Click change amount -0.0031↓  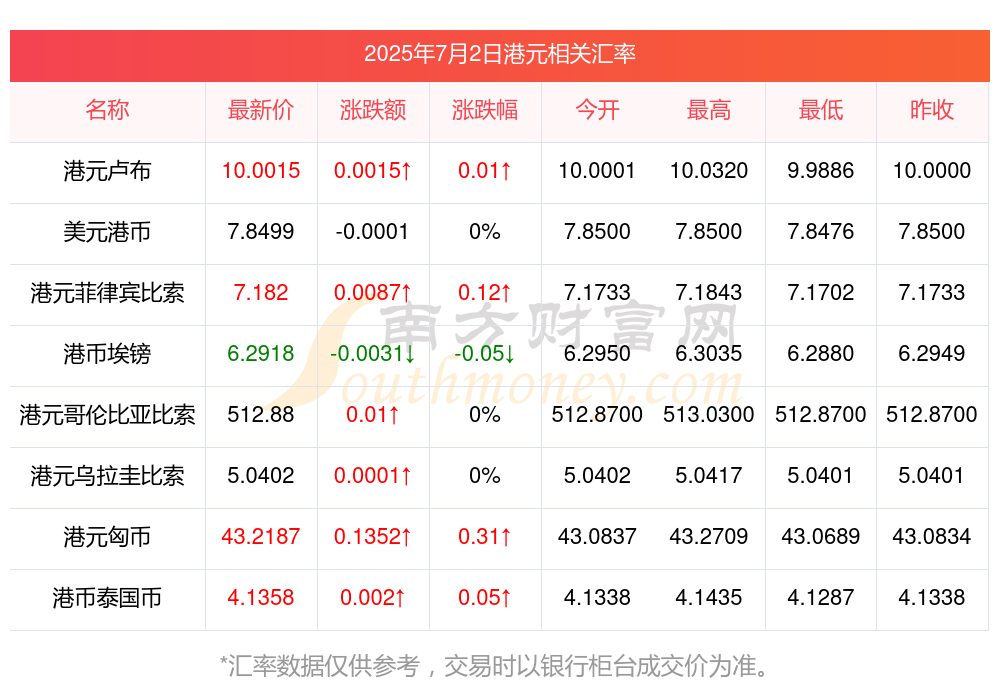point(373,353)
